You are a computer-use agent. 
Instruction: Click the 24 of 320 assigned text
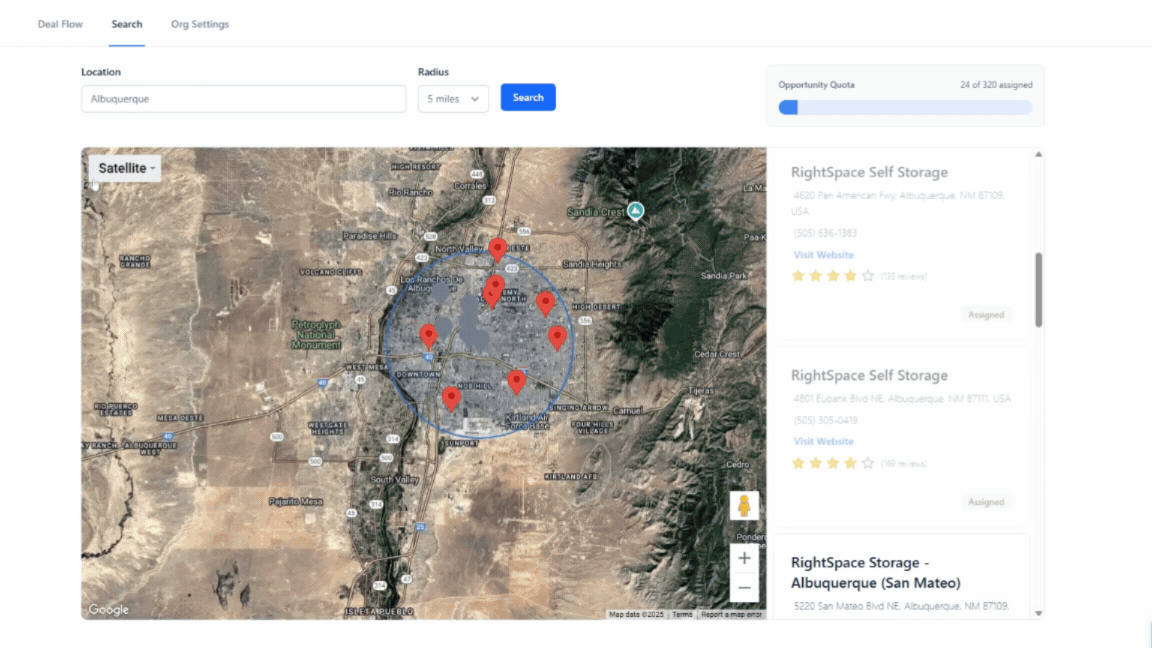pos(996,85)
